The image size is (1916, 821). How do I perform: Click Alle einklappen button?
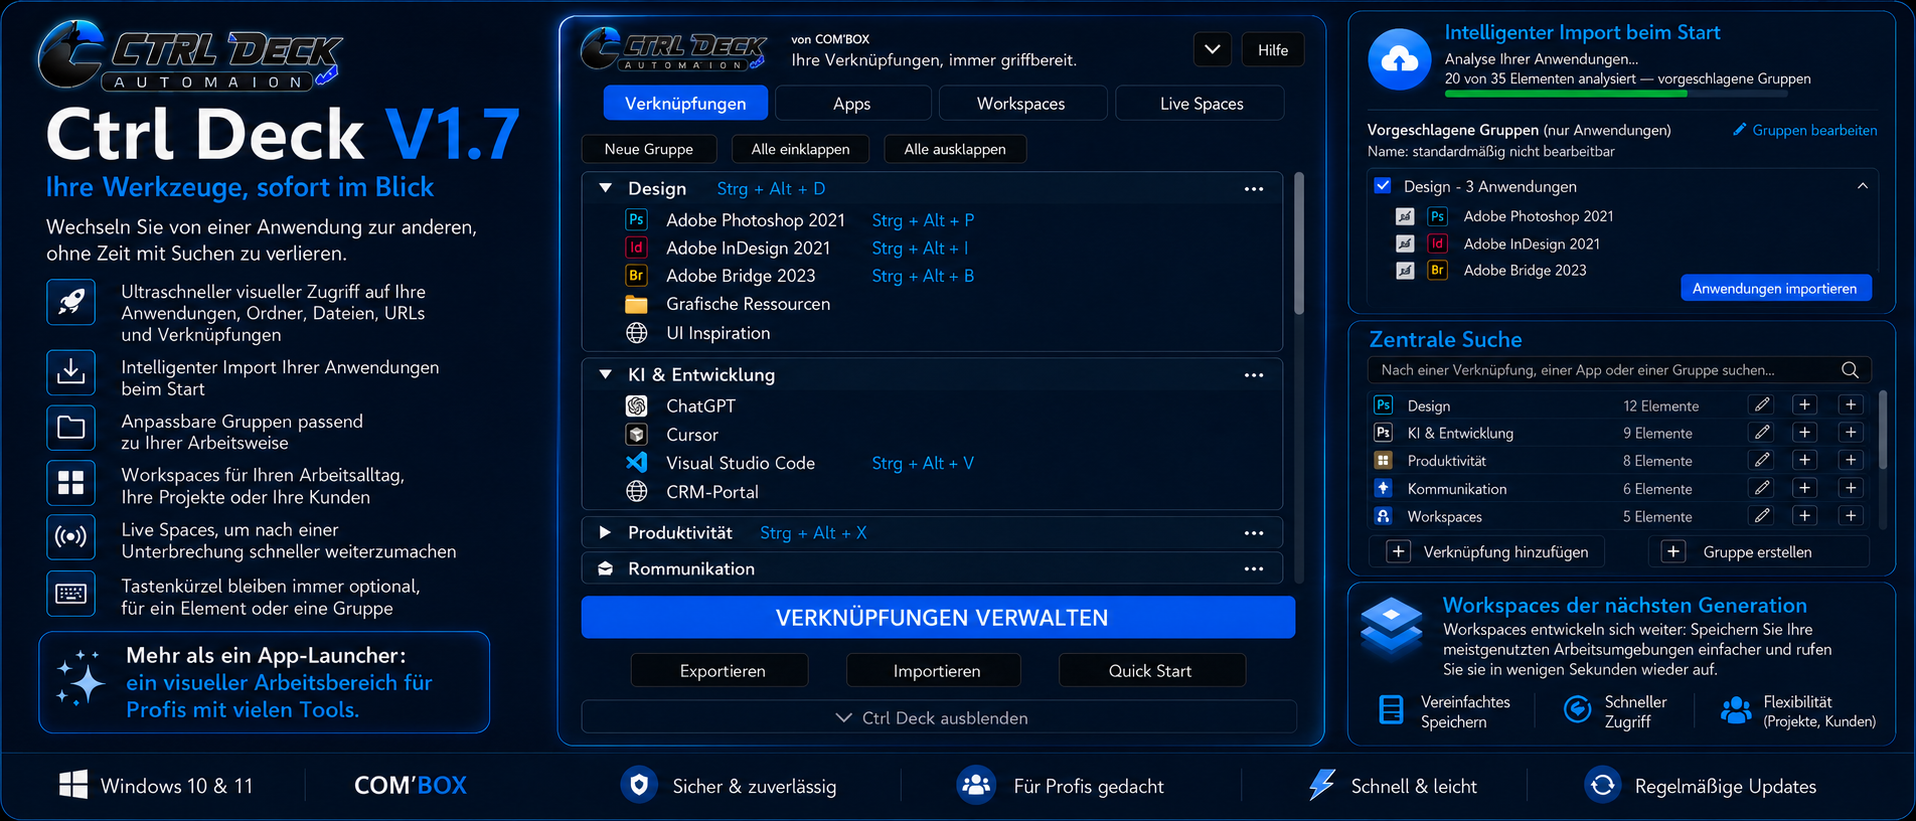[x=800, y=149]
